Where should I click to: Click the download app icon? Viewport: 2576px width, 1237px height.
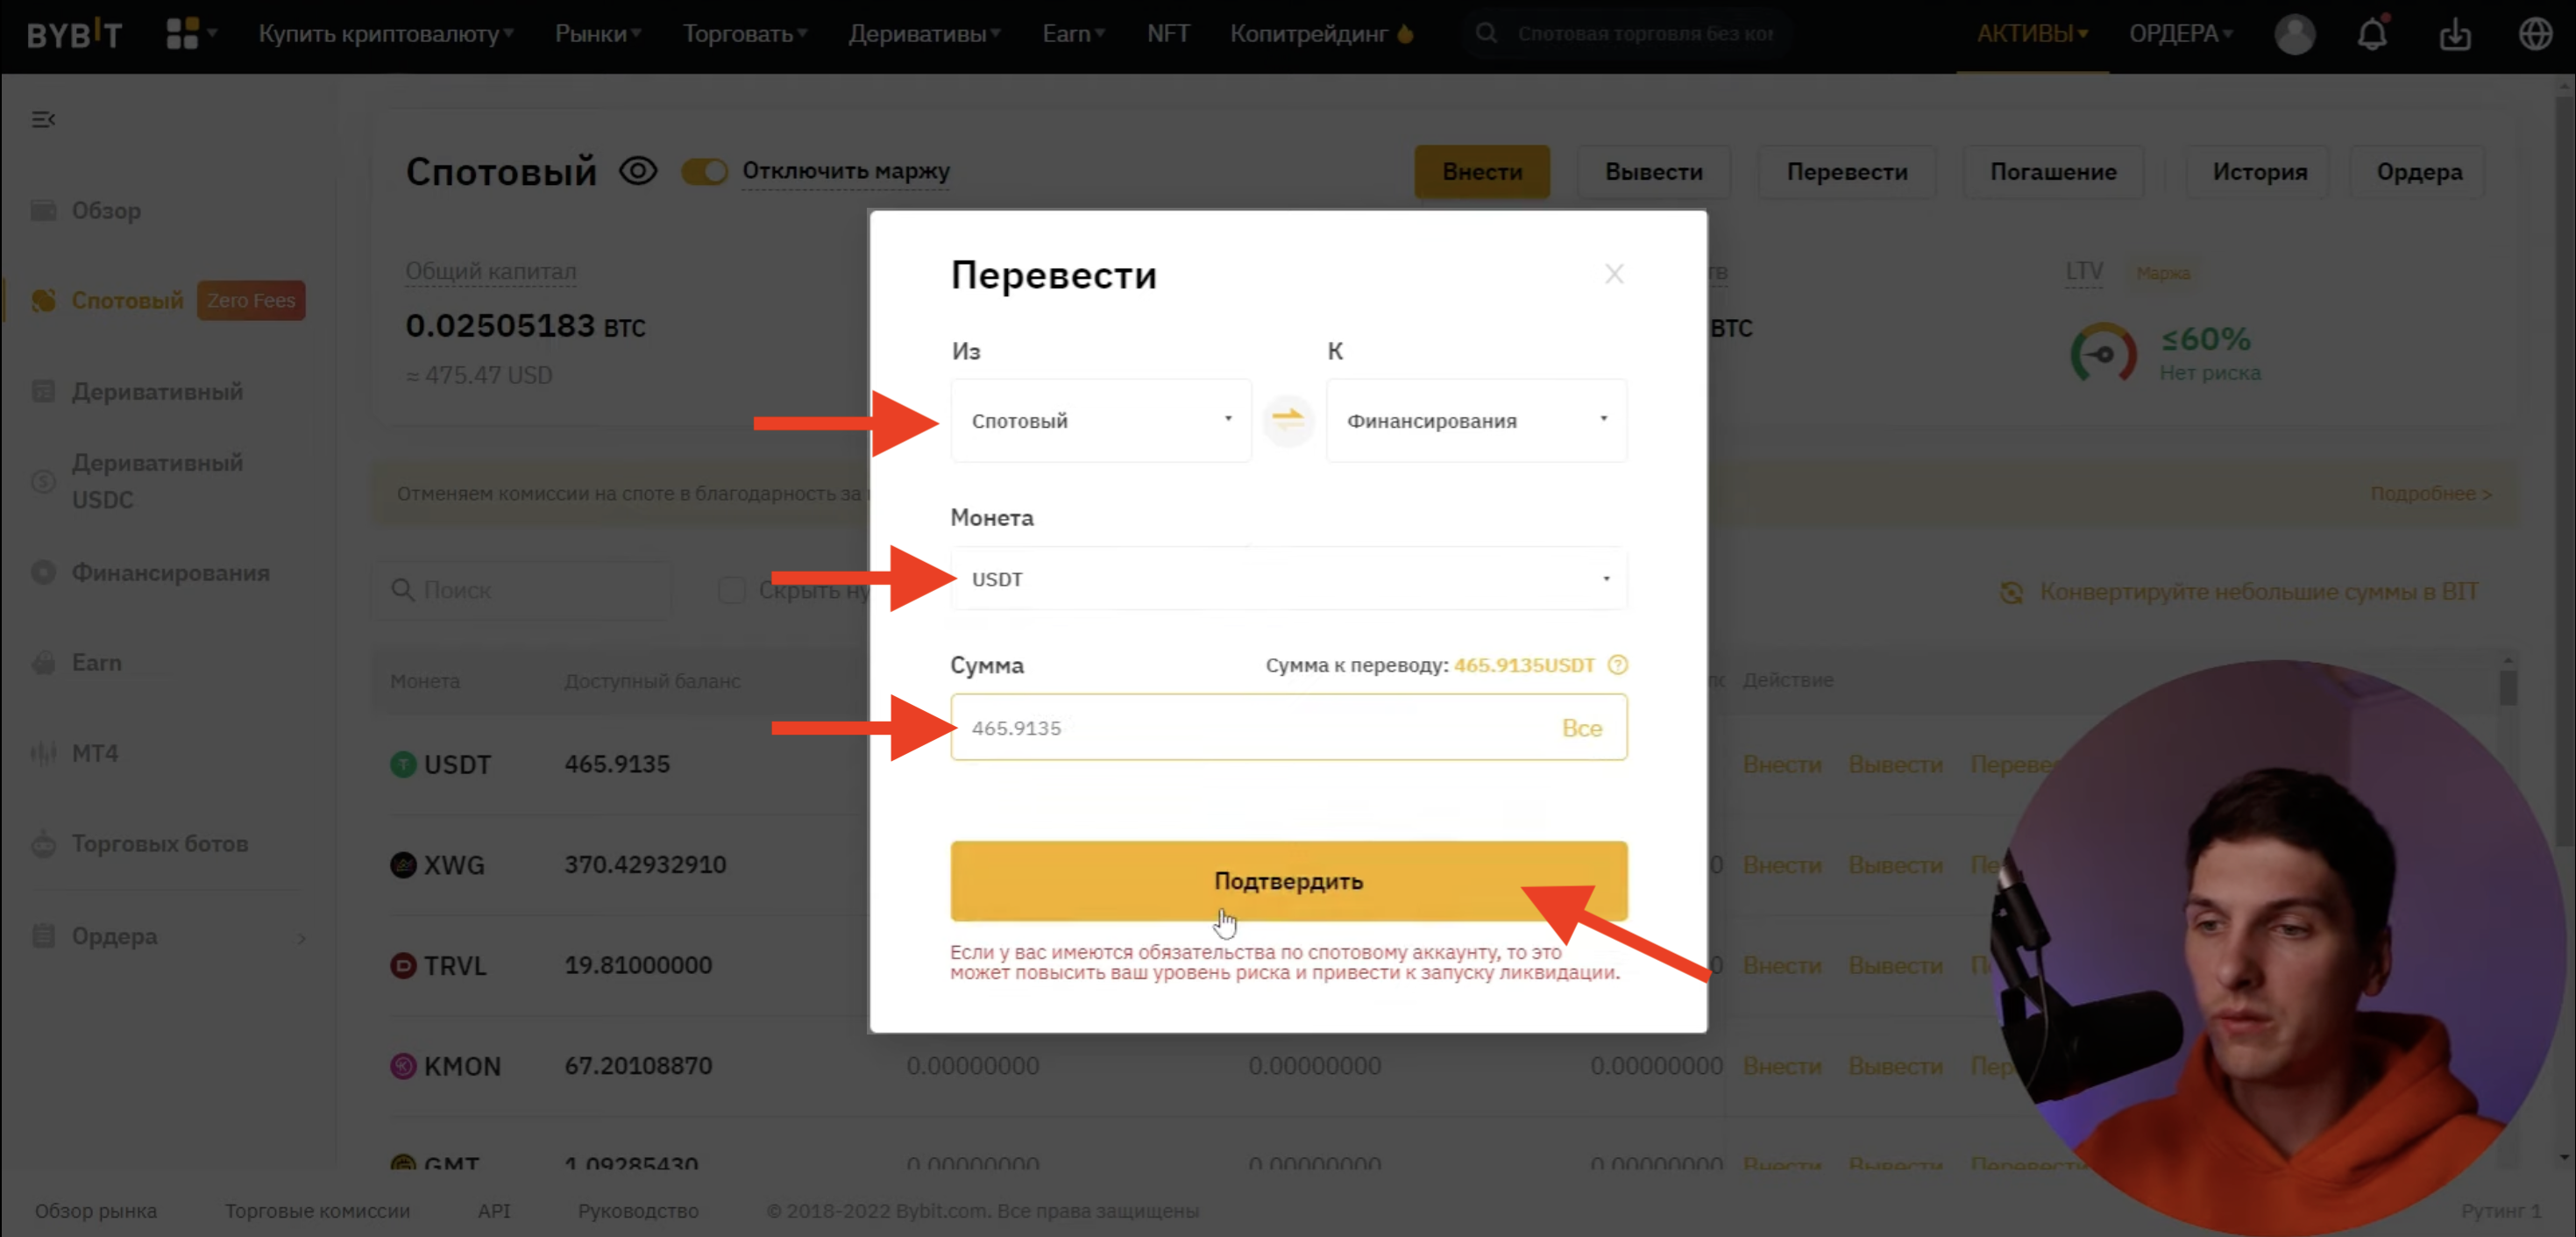(2455, 35)
